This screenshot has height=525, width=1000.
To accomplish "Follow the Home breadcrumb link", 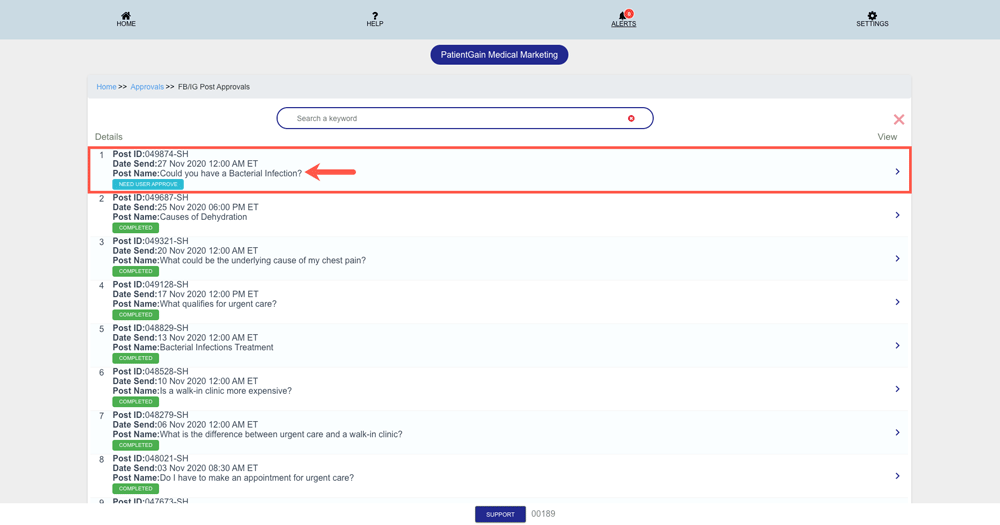I will pos(107,87).
